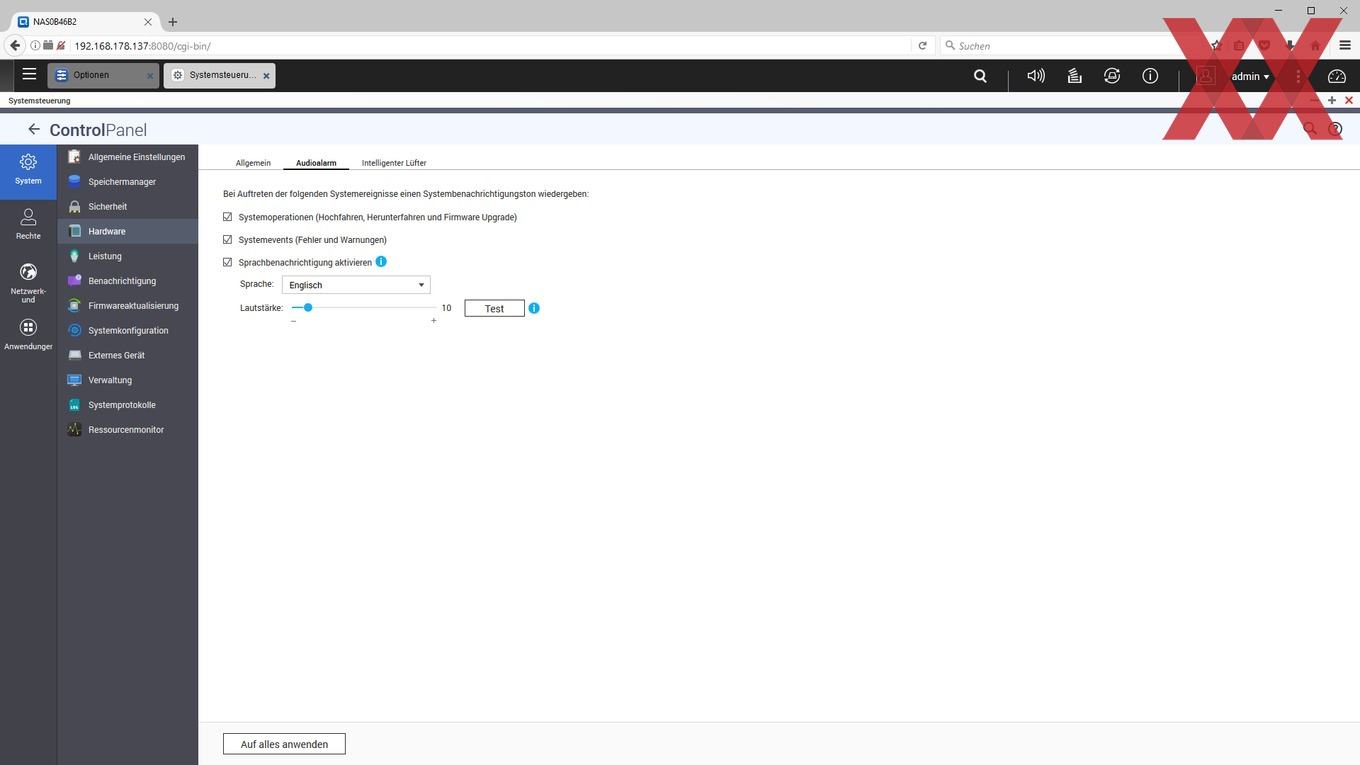Toggle Systemoperationen checkbox
Screen dimensions: 1360x765
click(x=228, y=217)
